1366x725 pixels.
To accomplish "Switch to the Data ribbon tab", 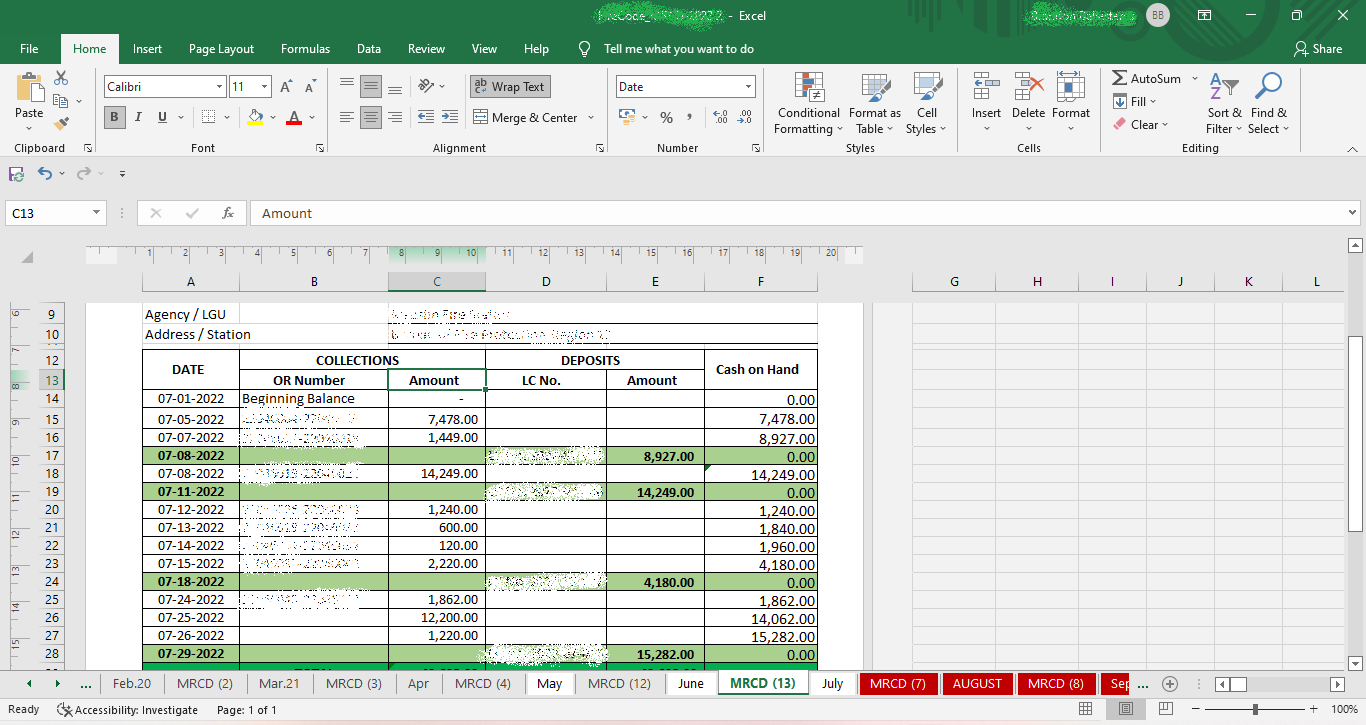I will [369, 49].
